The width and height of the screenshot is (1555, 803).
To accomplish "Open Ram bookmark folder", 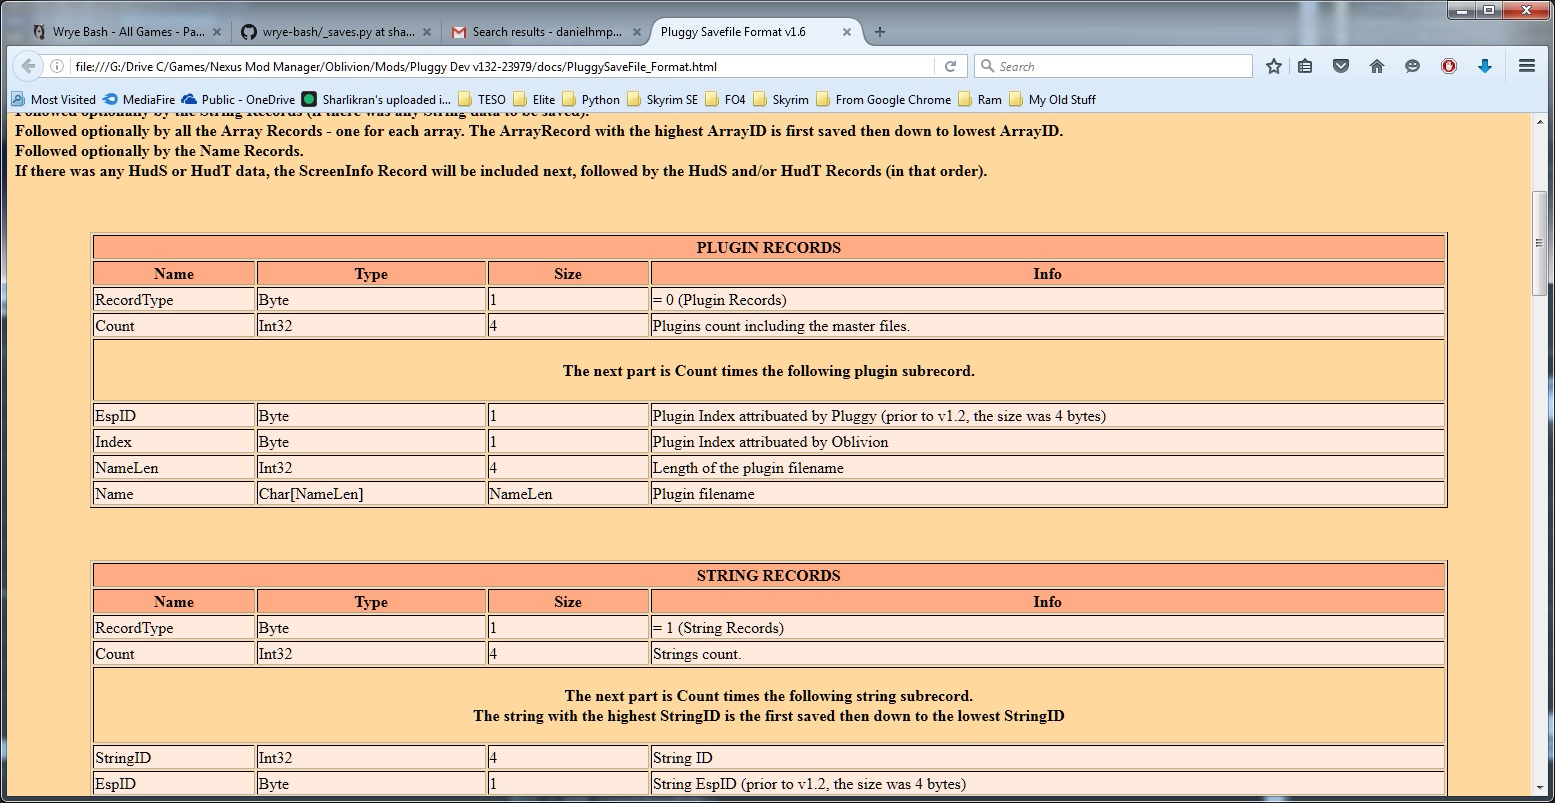I will pyautogui.click(x=980, y=99).
